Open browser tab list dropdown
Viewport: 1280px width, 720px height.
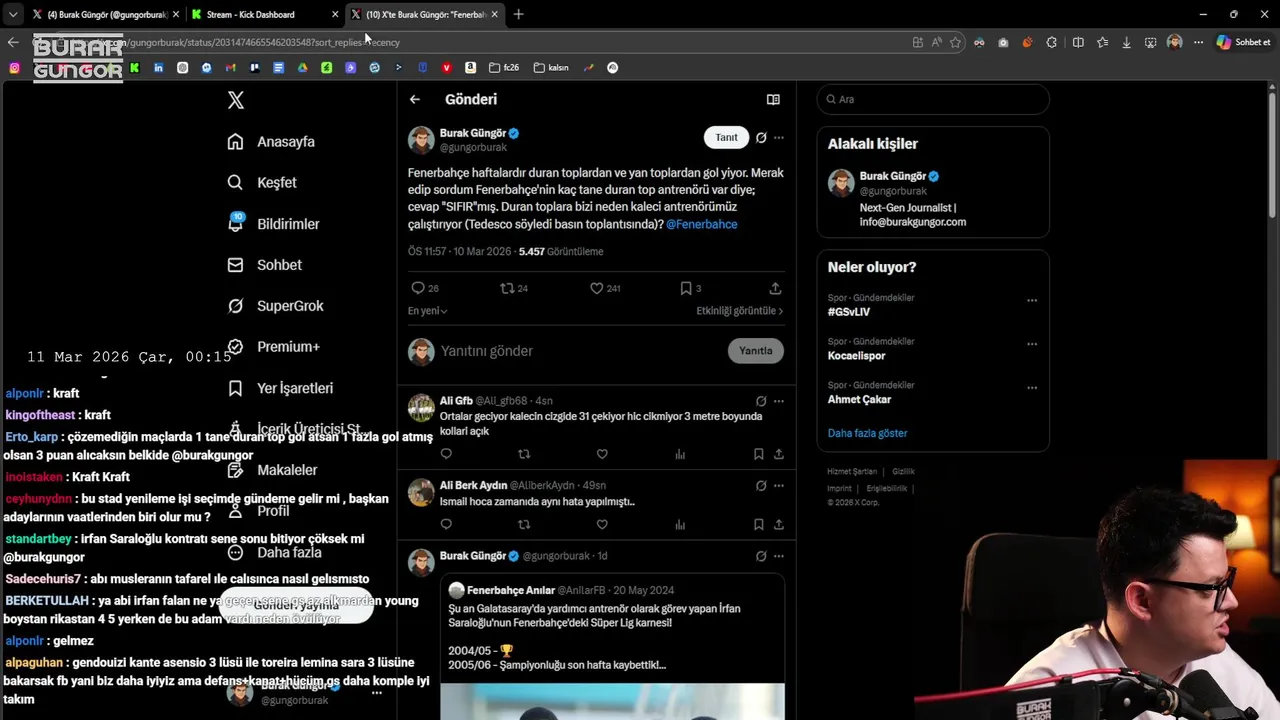12,15
